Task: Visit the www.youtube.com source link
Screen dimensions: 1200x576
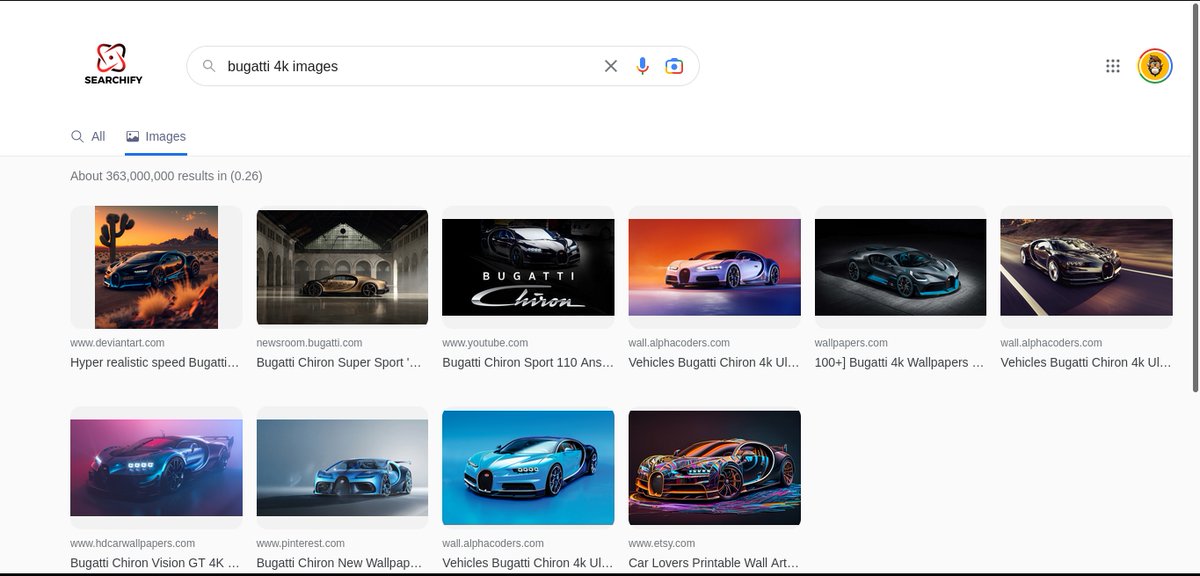Action: (x=485, y=343)
